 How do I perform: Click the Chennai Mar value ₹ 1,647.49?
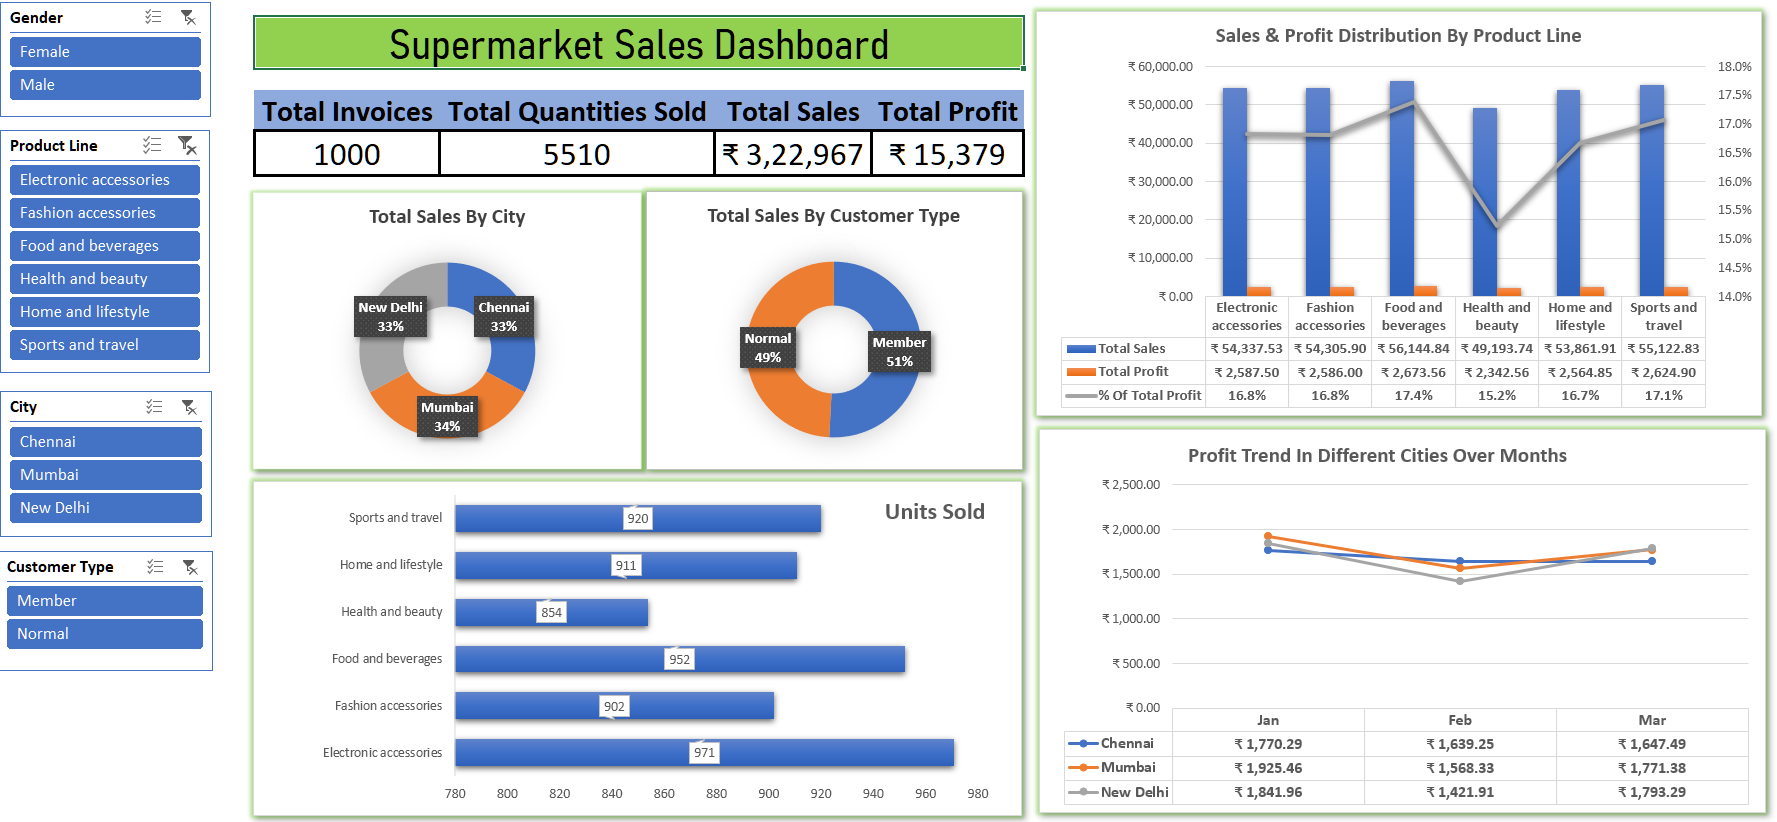(1652, 744)
